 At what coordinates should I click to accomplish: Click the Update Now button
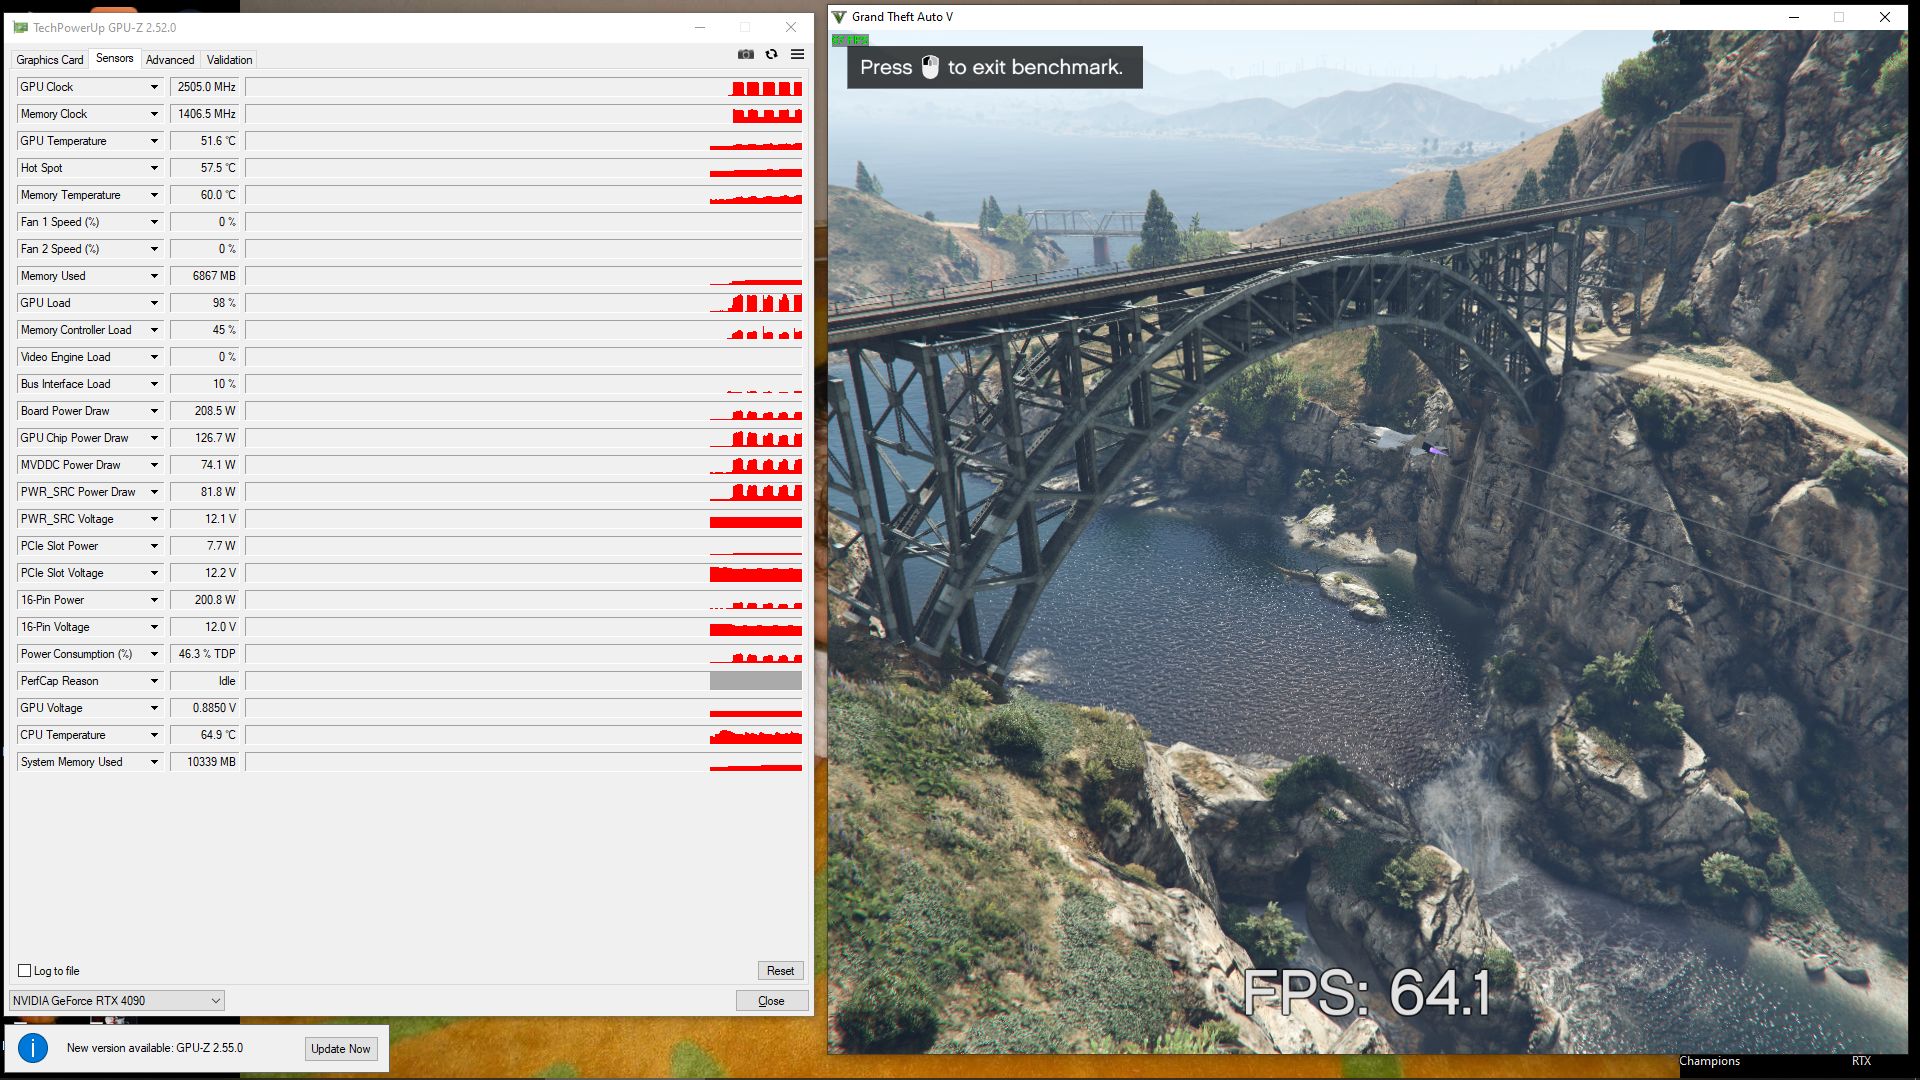click(x=340, y=1048)
